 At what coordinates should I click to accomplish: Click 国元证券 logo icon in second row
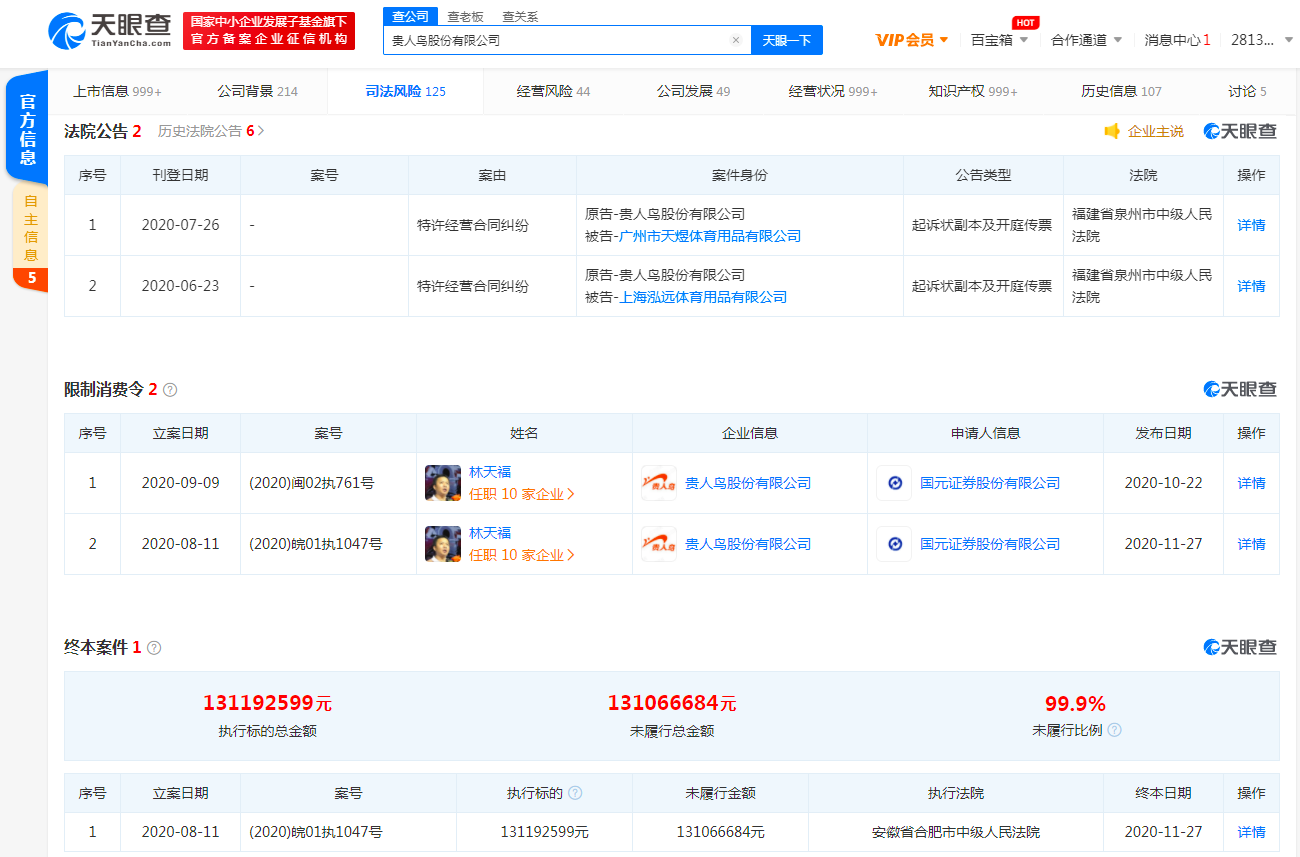pos(894,544)
